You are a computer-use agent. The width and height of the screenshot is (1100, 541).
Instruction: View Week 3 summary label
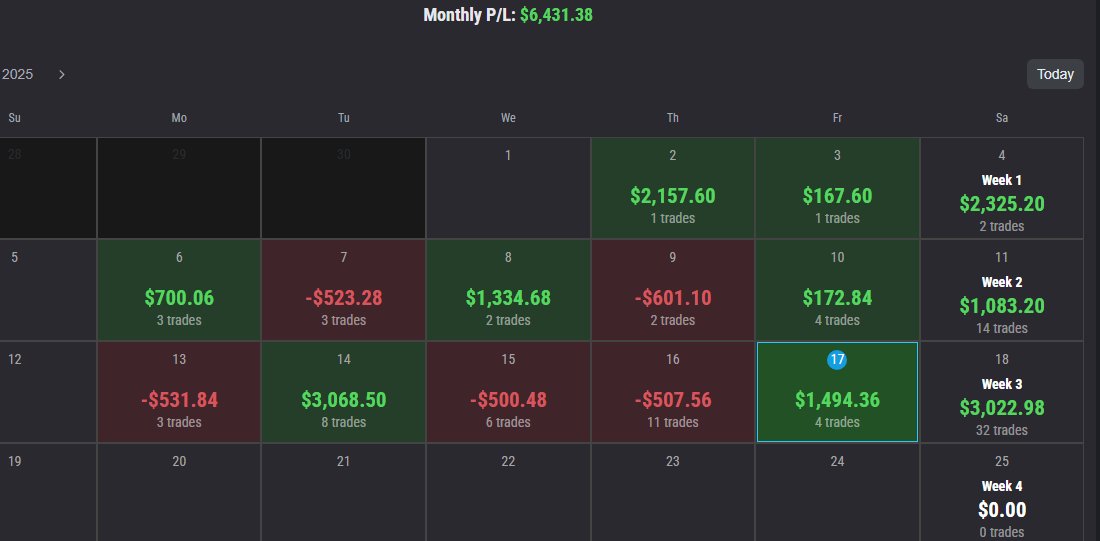pos(1002,384)
